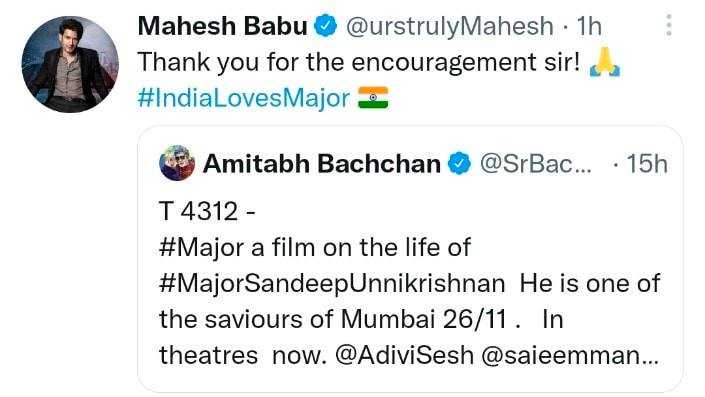Open the 1h timestamp of tweet

pyautogui.click(x=589, y=26)
